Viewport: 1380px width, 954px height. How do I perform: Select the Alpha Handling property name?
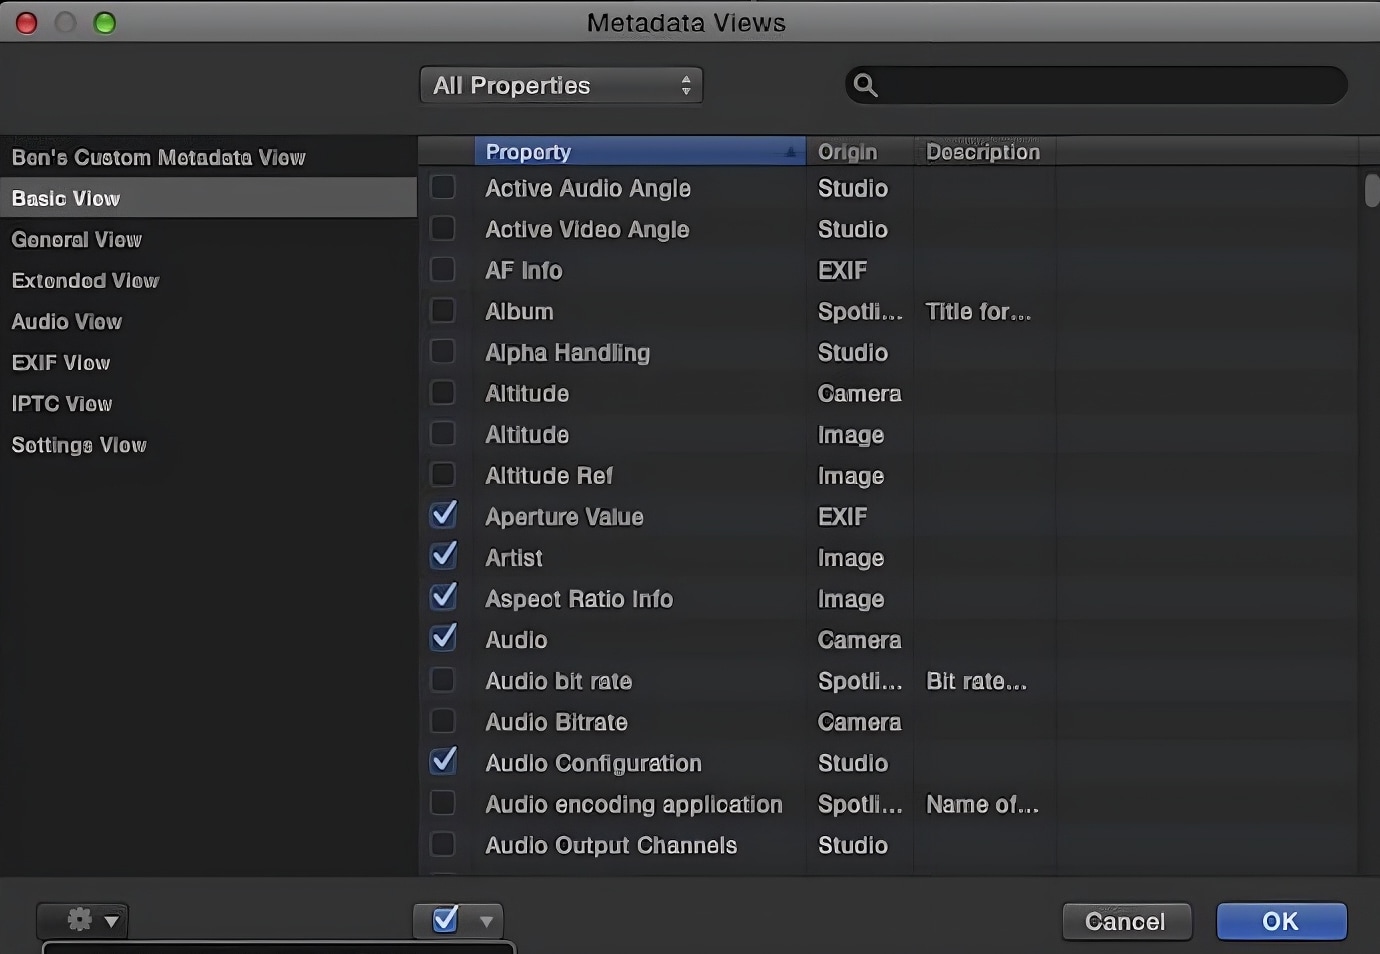tap(568, 352)
